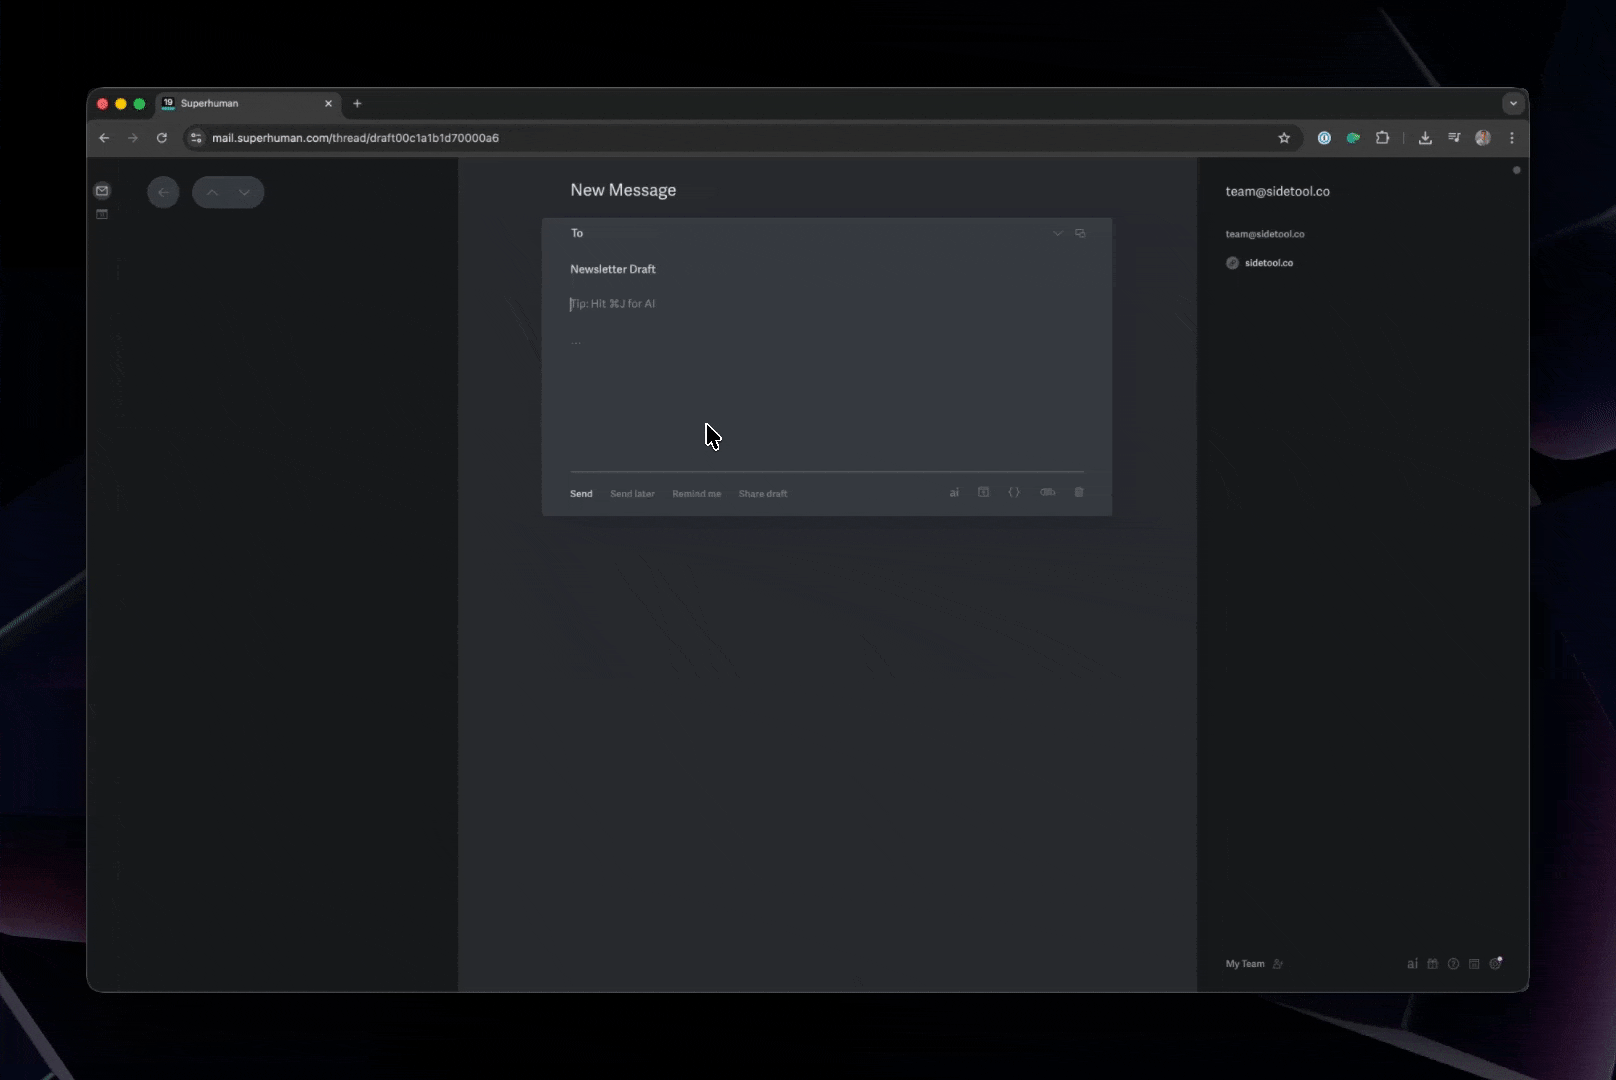This screenshot has width=1616, height=1080.
Task: Reload the page
Action: pos(162,138)
